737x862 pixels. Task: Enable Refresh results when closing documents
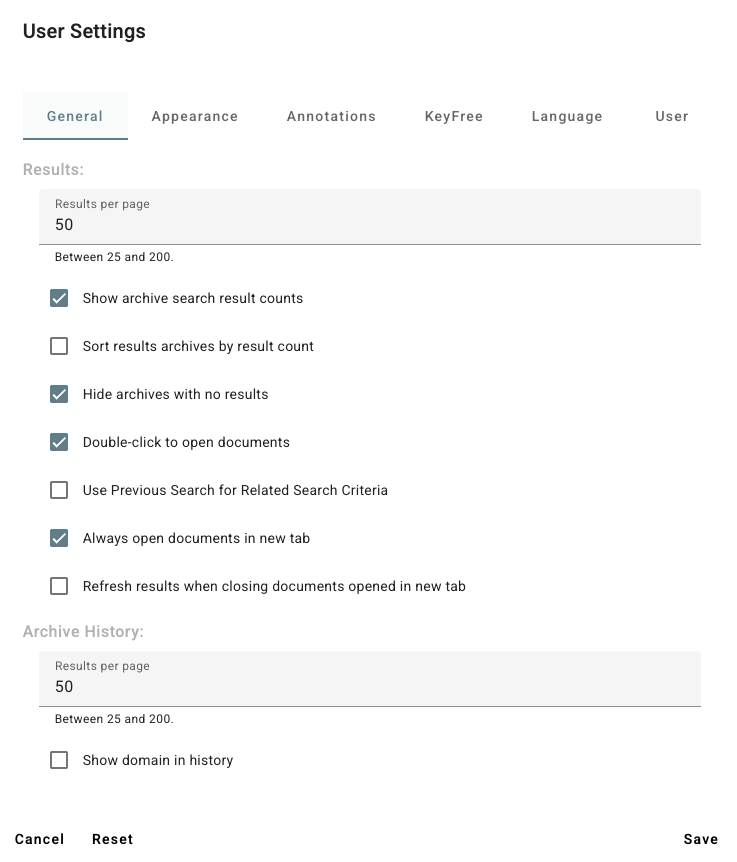59,586
